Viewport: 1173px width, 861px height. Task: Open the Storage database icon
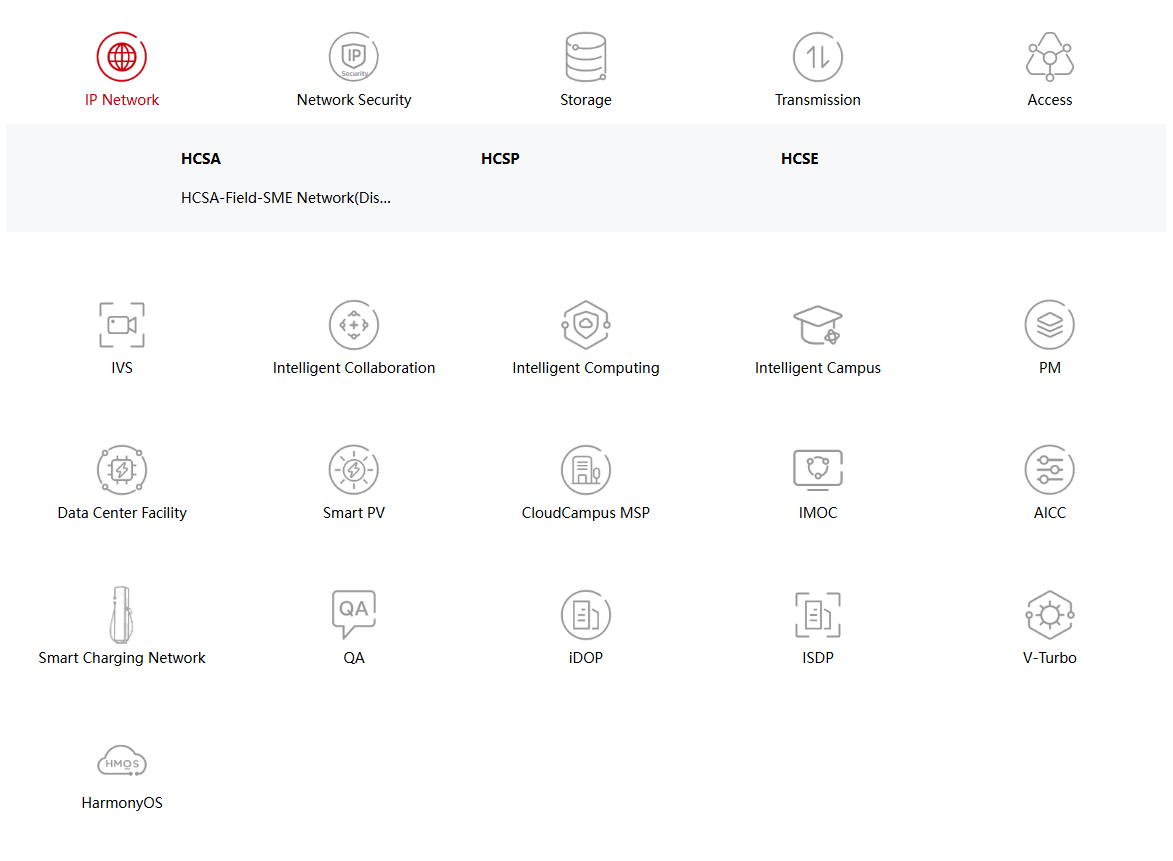click(x=586, y=57)
